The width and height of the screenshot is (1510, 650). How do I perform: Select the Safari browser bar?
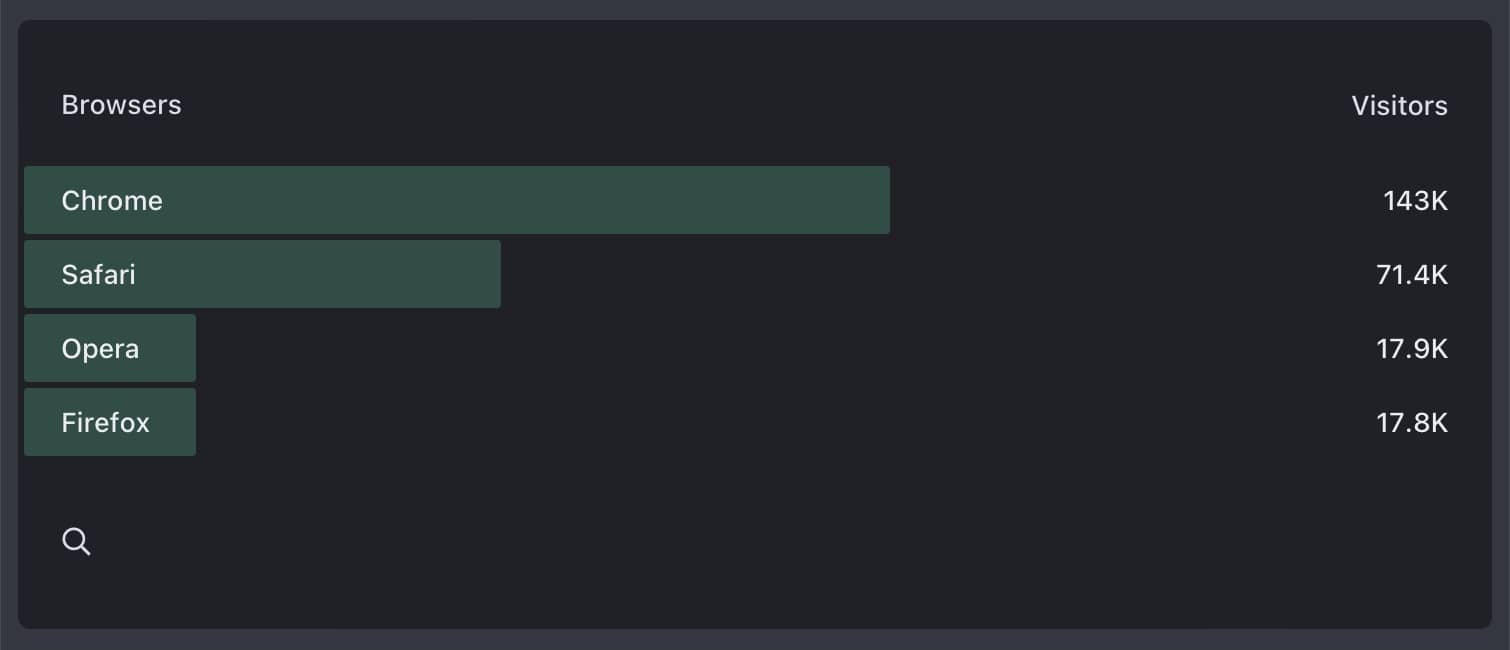pos(260,274)
